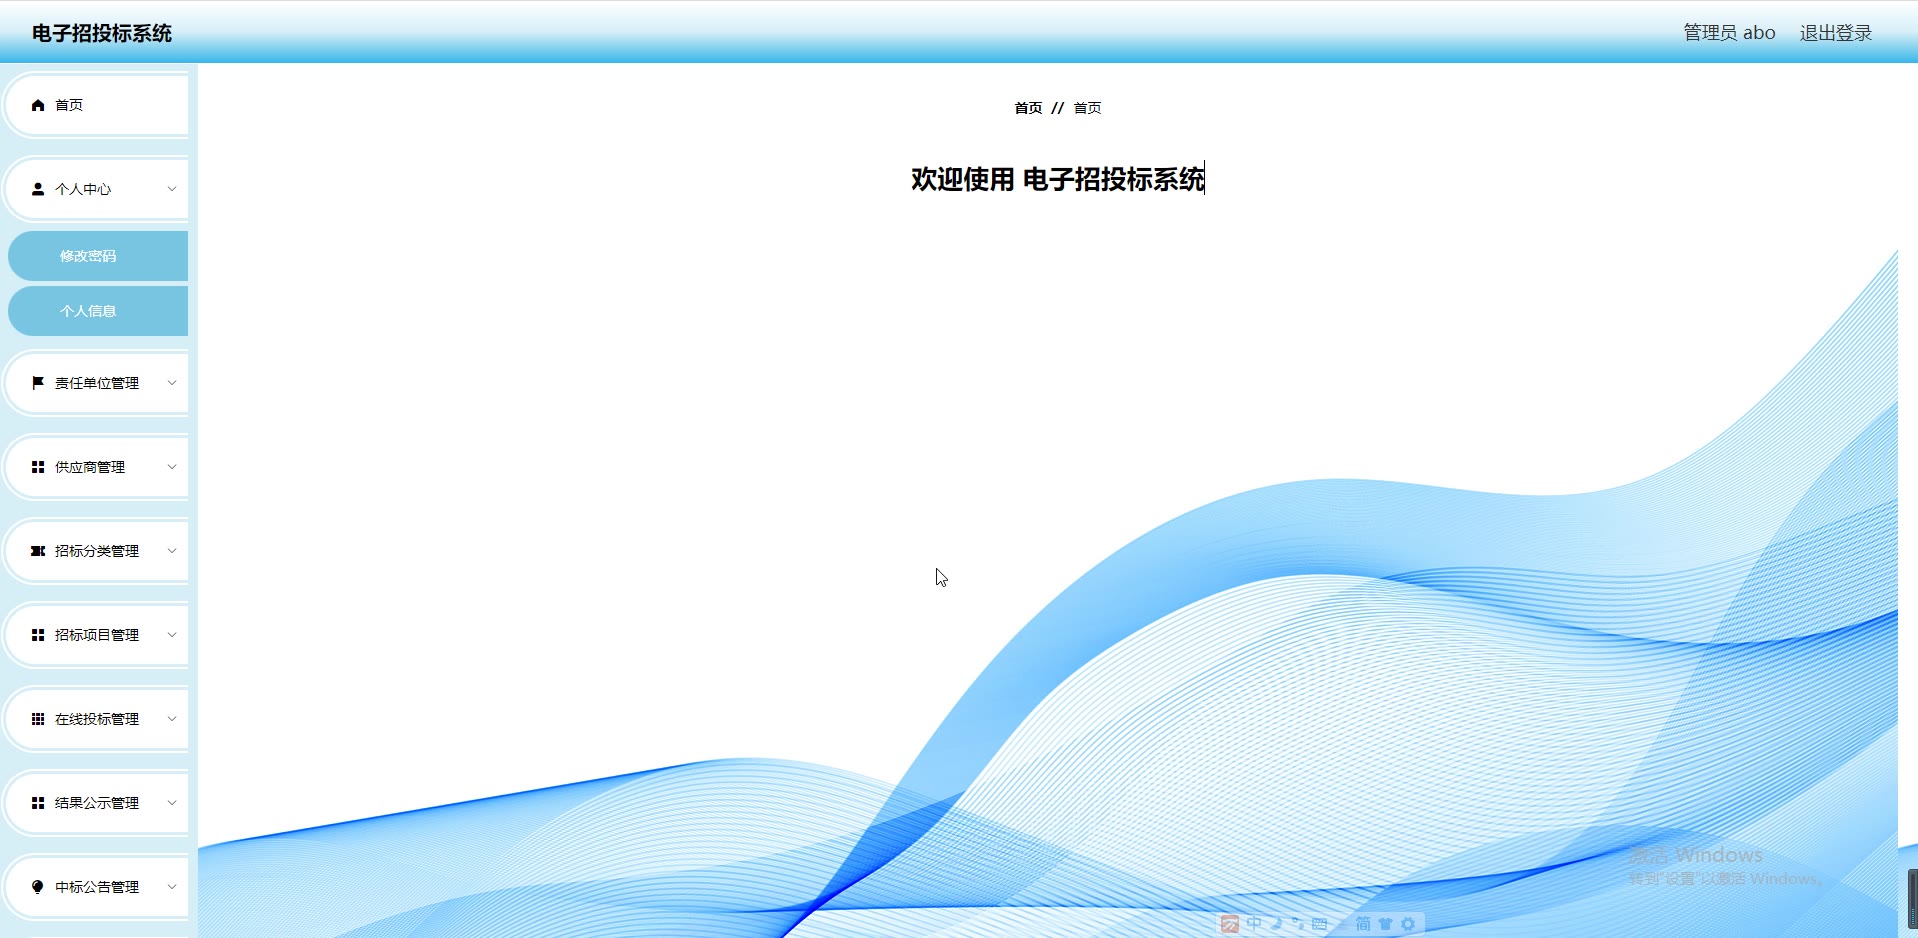Click the 电子招投标系统 header title
This screenshot has height=938, width=1918.
pyautogui.click(x=102, y=33)
